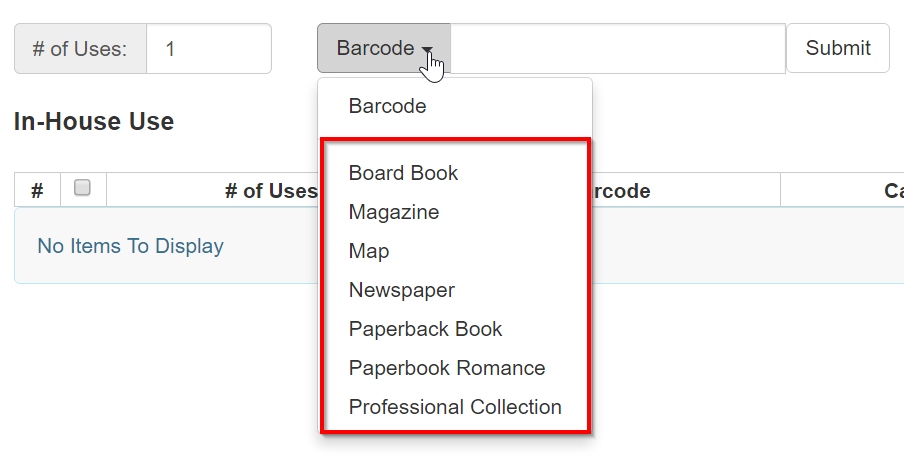
Task: Submit the in-house use entry
Action: click(838, 48)
